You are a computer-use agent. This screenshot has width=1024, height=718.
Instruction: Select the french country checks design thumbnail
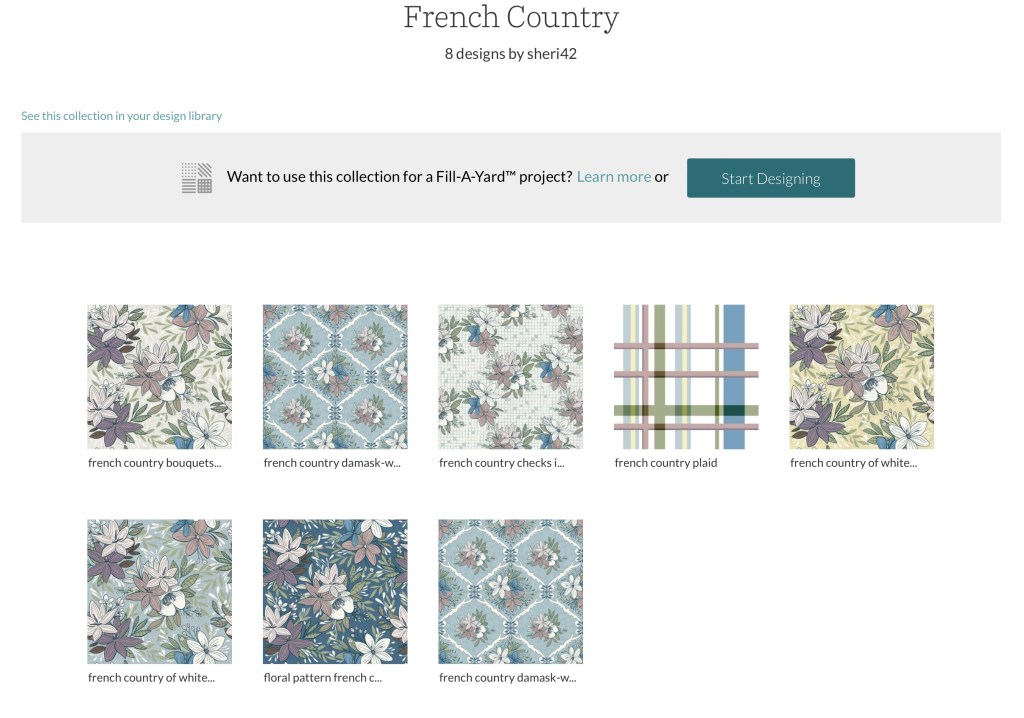point(510,376)
